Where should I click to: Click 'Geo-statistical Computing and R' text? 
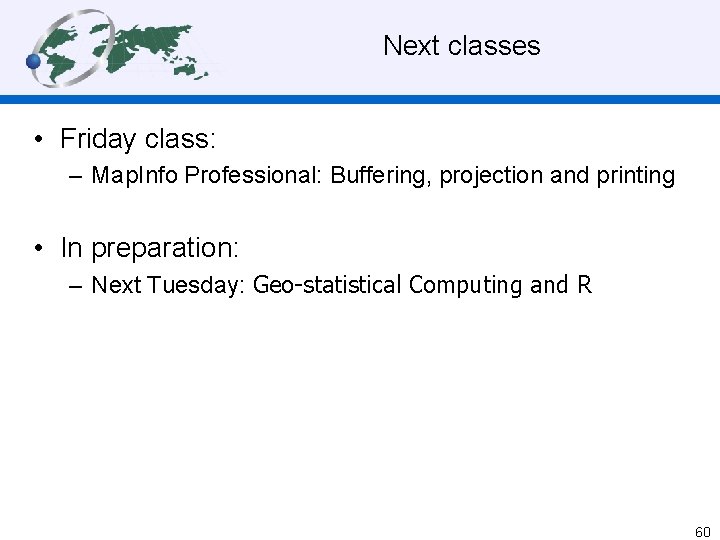click(x=422, y=285)
